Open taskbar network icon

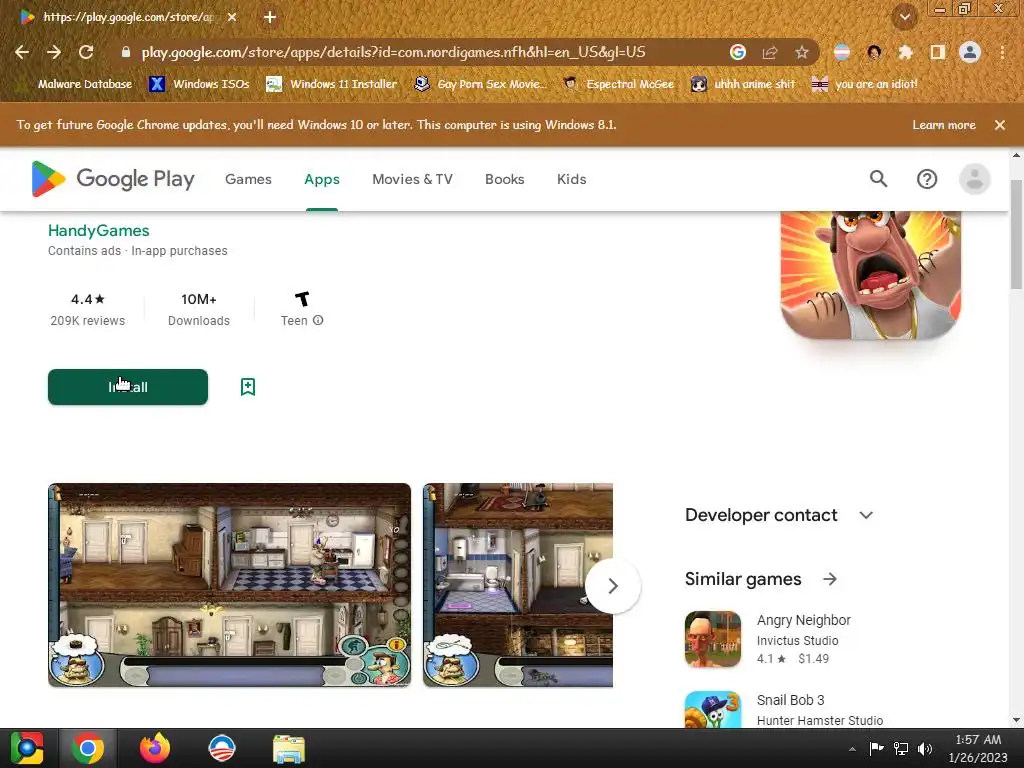click(x=901, y=748)
